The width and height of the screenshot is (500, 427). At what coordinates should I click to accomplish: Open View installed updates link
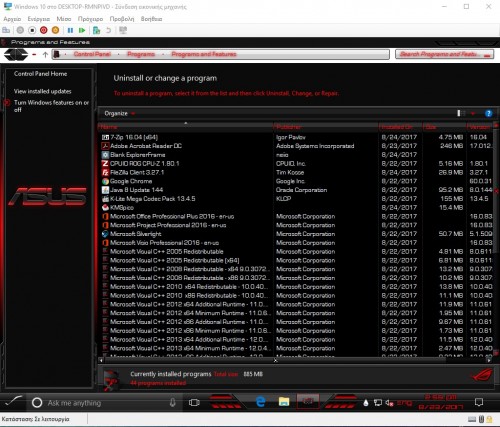(42, 91)
